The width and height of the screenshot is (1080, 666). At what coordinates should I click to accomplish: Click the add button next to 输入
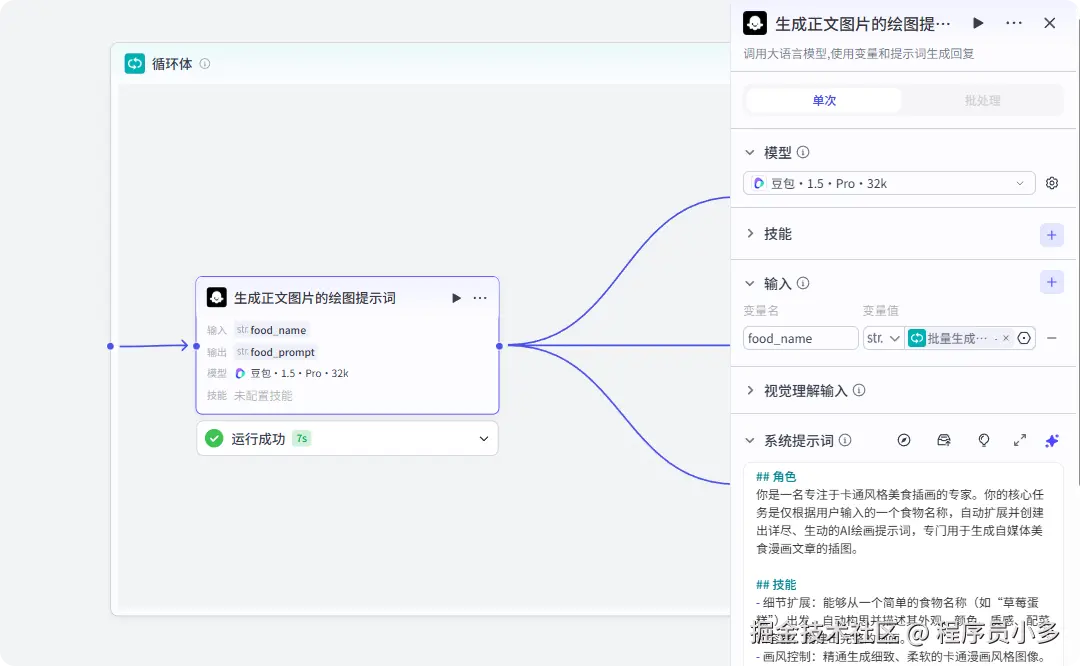pos(1051,282)
